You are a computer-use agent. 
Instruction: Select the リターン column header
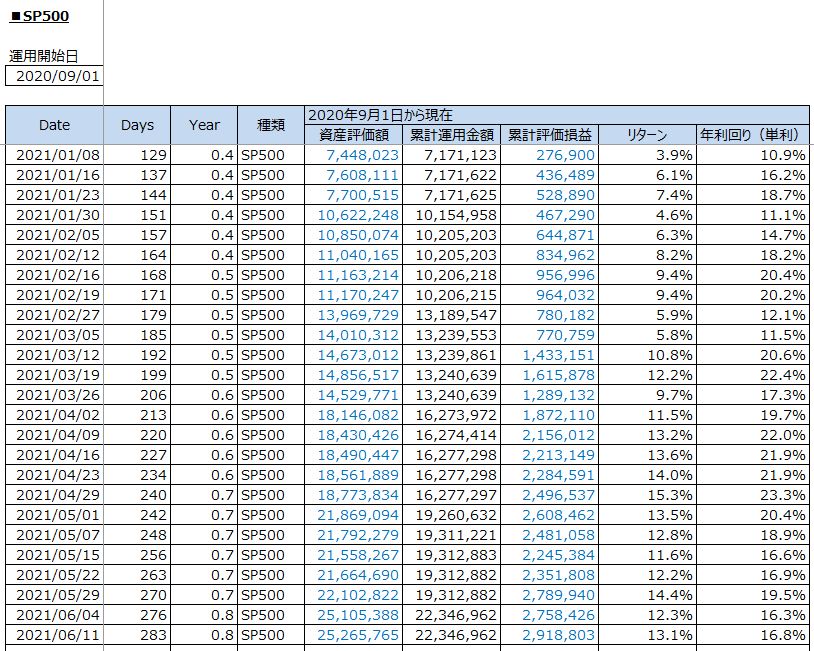pyautogui.click(x=647, y=135)
